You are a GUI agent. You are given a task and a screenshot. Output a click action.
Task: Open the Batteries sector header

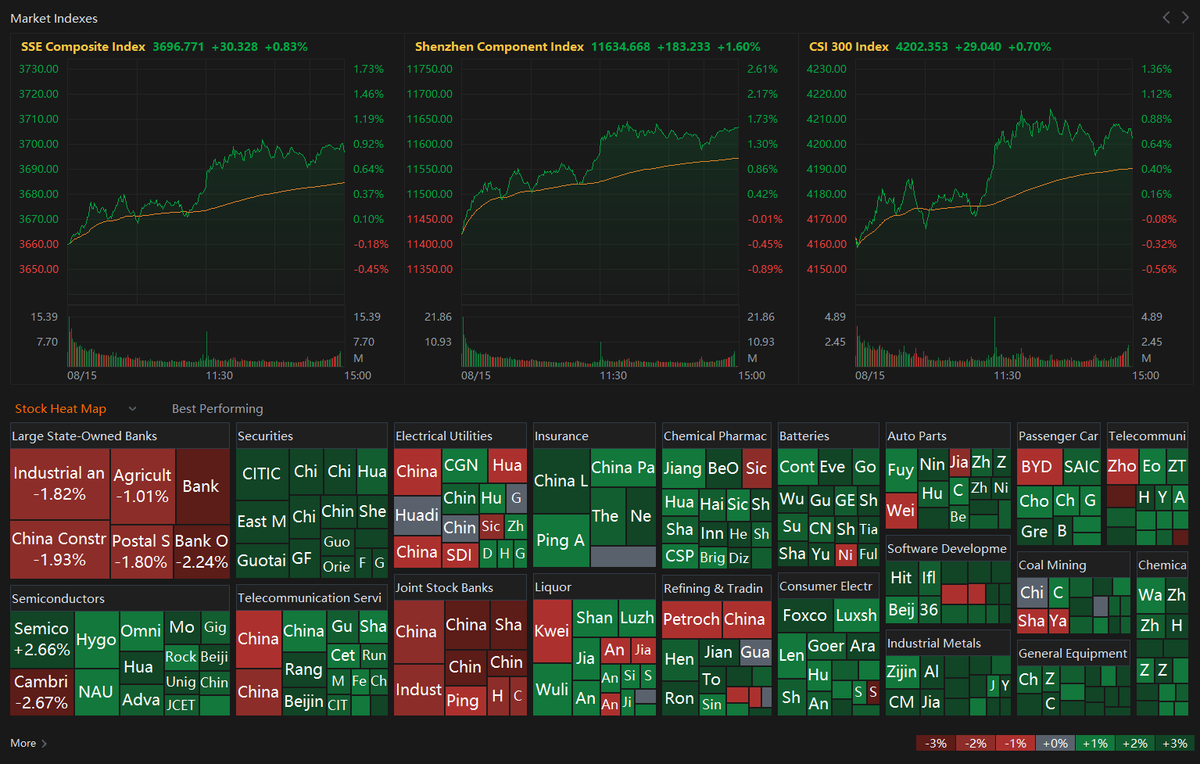click(828, 436)
